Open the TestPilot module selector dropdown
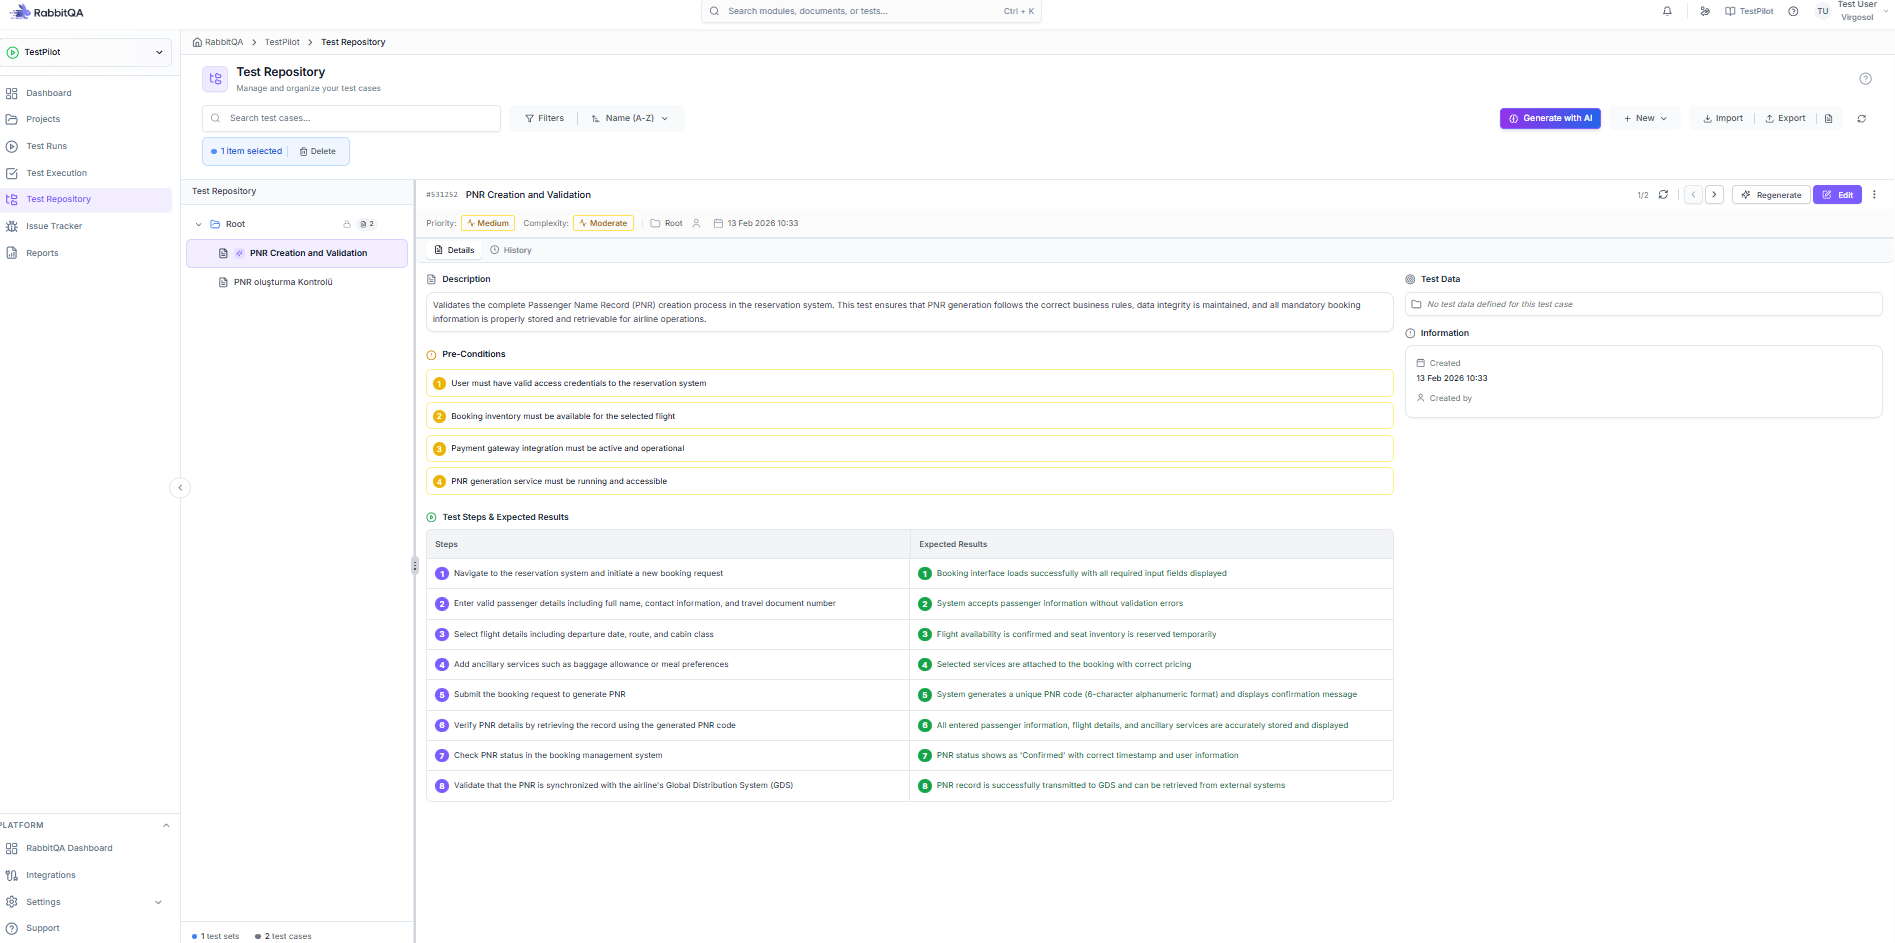1895x943 pixels. click(86, 52)
